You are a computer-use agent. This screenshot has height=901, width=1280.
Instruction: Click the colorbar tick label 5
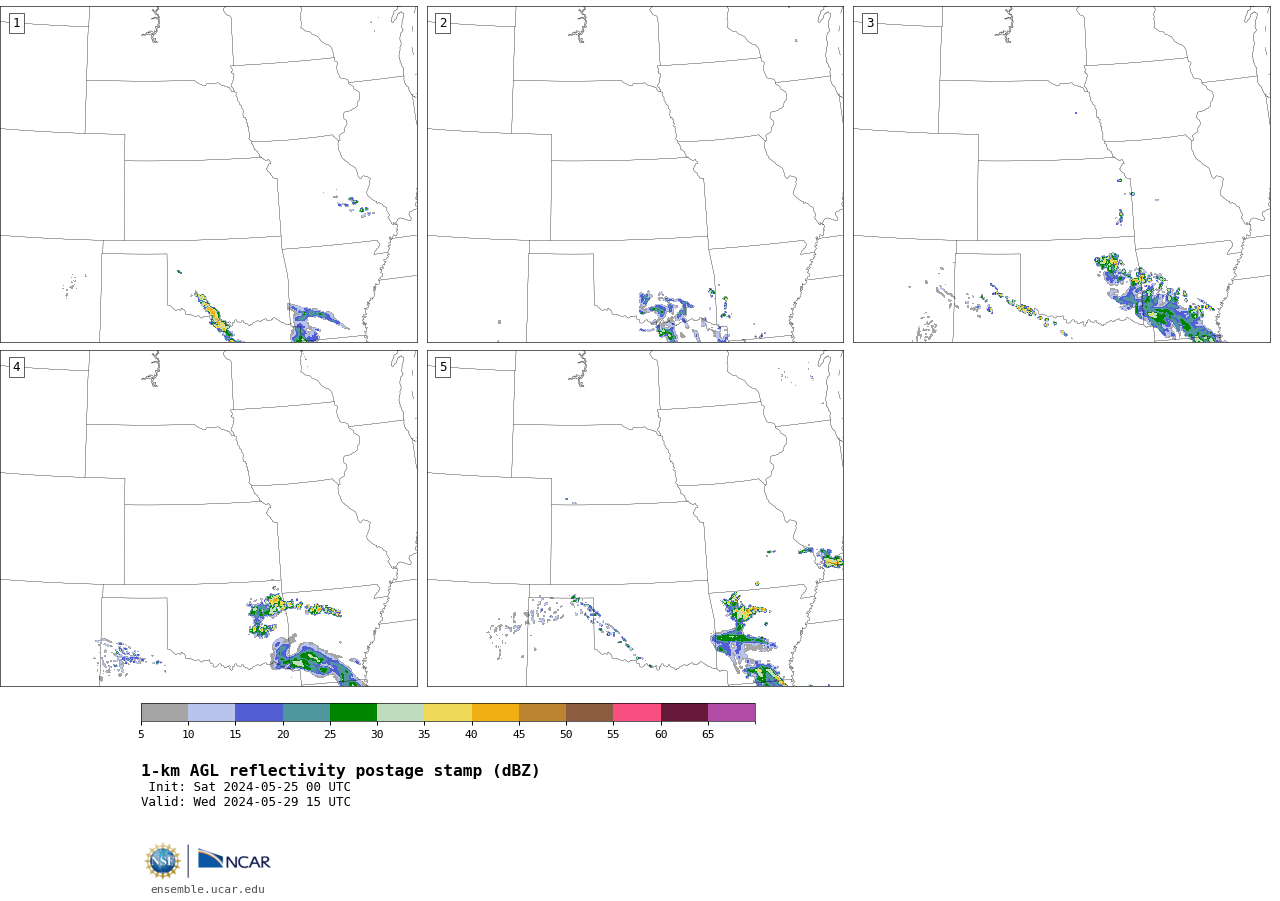(141, 735)
